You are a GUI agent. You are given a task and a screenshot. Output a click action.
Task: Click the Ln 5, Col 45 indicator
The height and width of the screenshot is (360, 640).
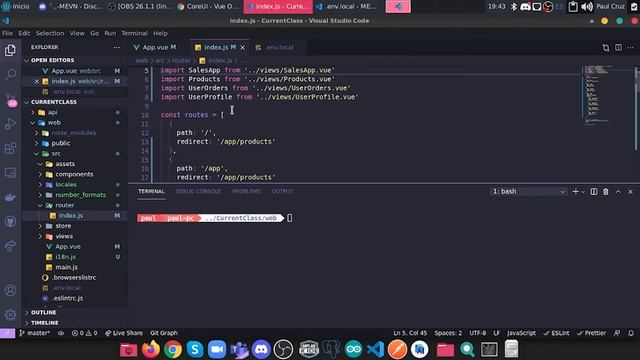pos(410,333)
